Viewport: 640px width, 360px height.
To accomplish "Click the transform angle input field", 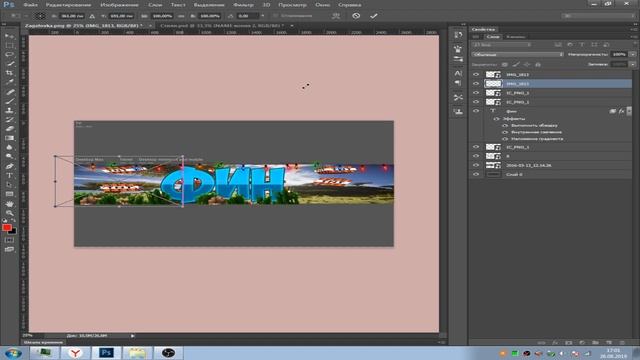I will (247, 16).
